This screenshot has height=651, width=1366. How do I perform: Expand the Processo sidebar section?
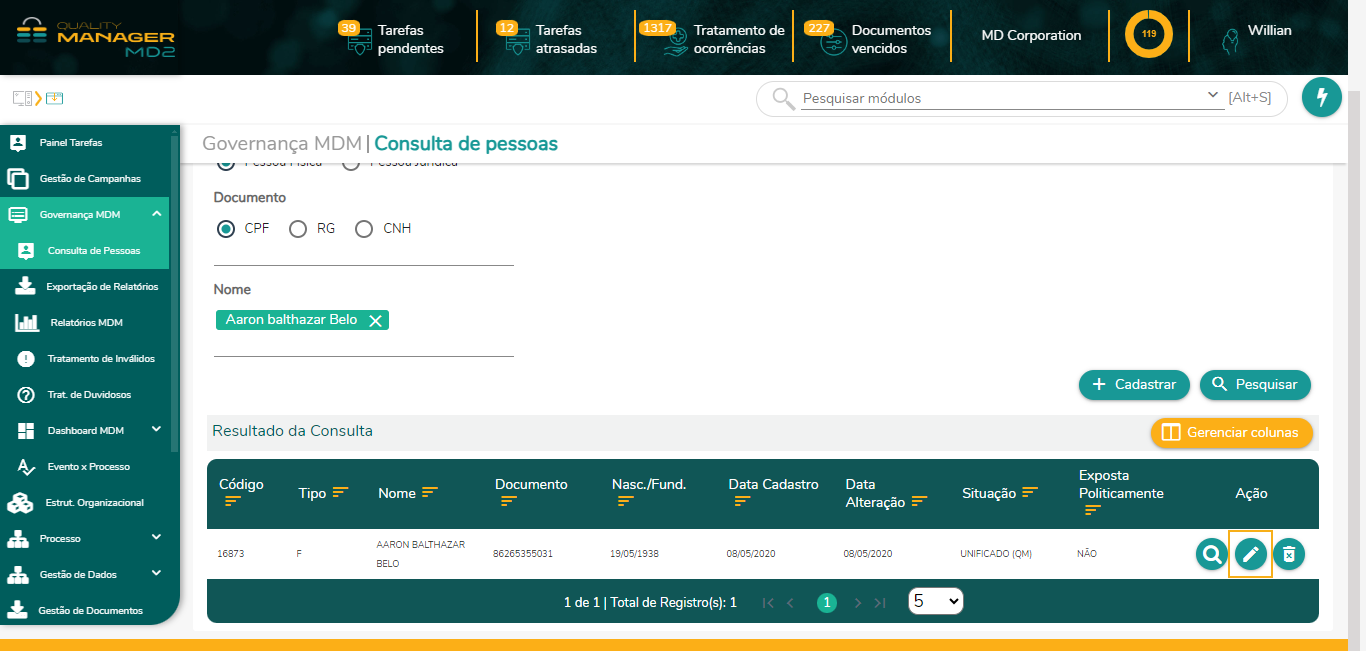tap(68, 537)
